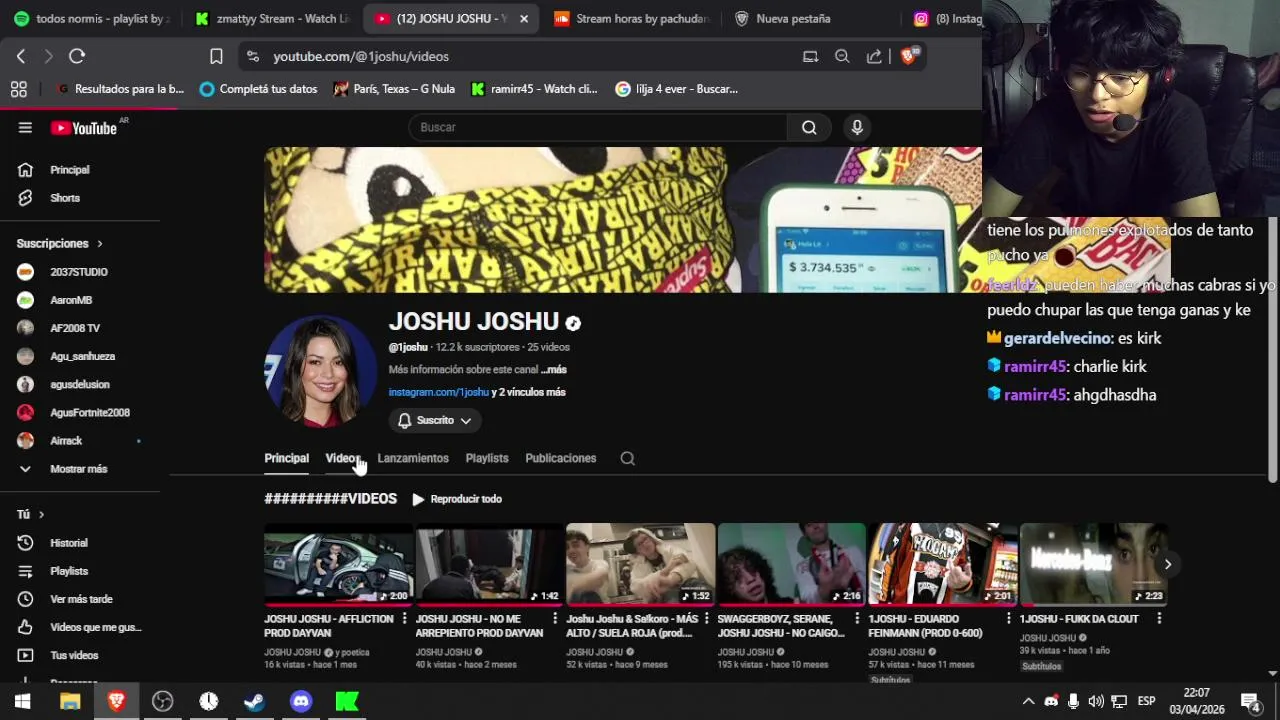Open zoom magnifier in address bar

tap(842, 56)
